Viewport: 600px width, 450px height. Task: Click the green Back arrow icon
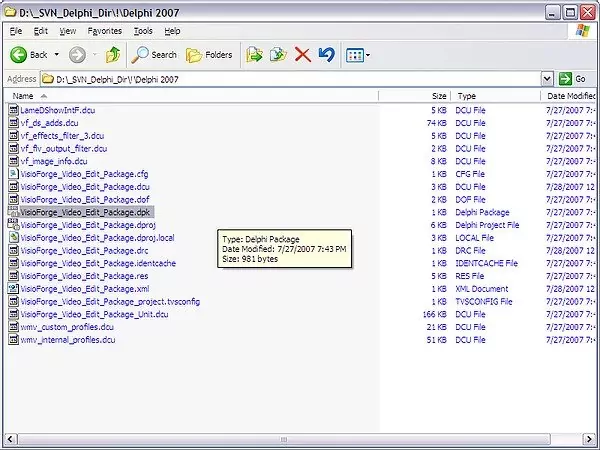(x=18, y=55)
